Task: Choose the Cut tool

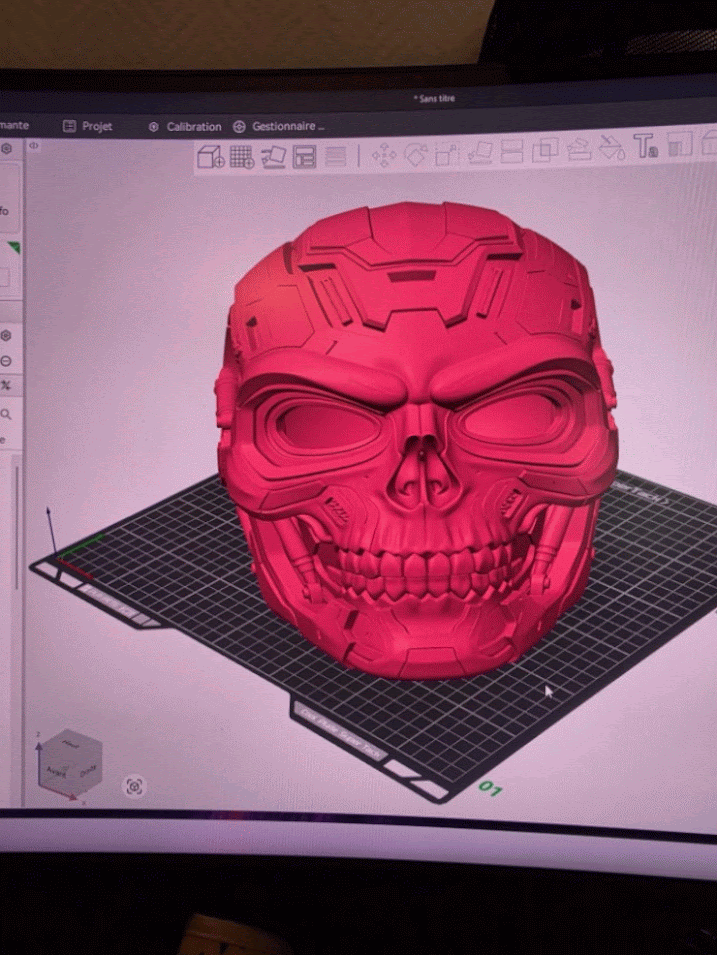Action: [512, 151]
